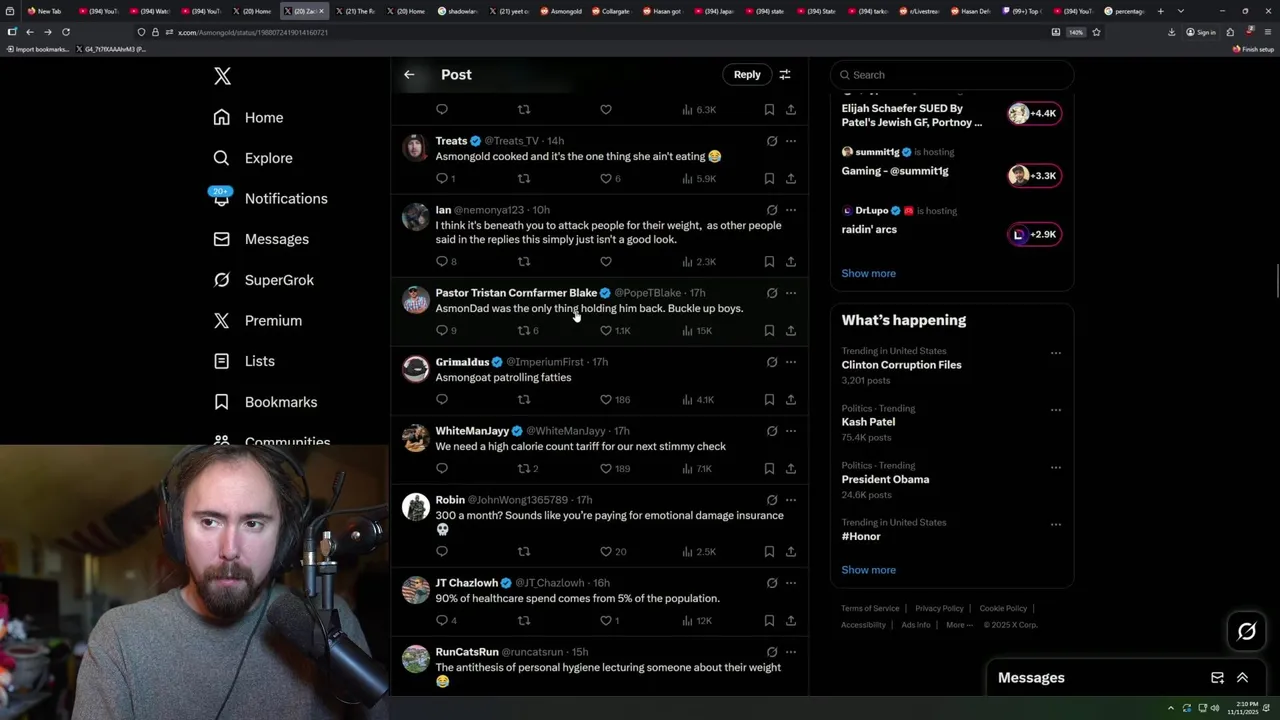Click Show more under live spaces
This screenshot has width=1280, height=720.
point(868,273)
